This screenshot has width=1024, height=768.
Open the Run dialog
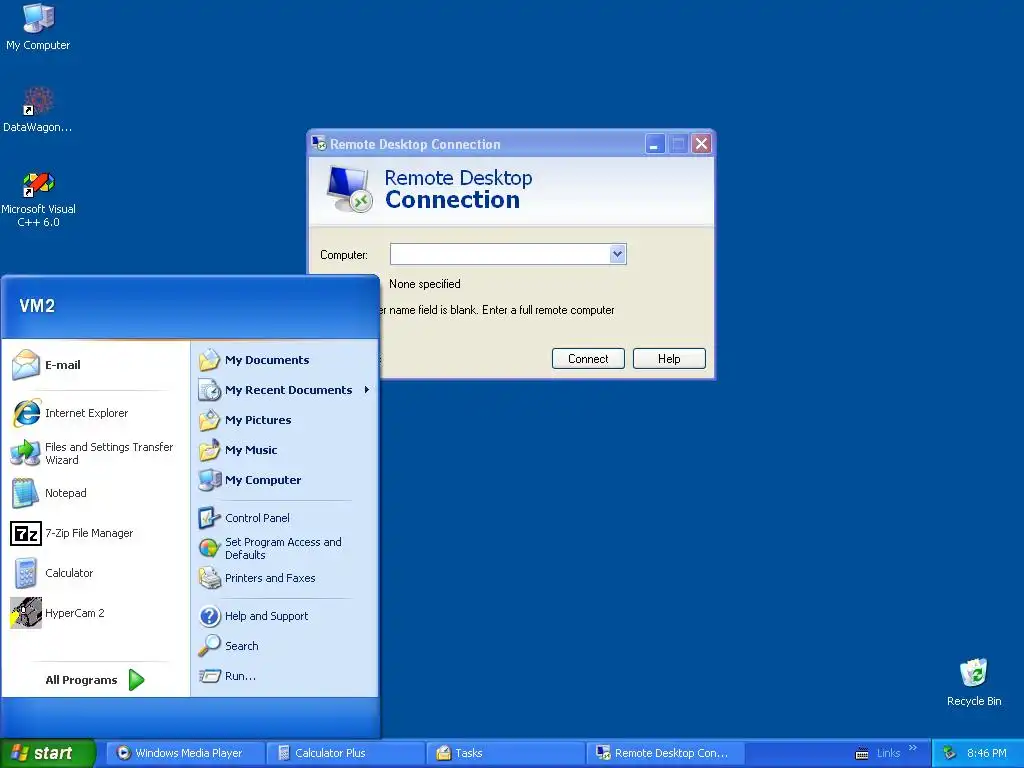click(285, 676)
